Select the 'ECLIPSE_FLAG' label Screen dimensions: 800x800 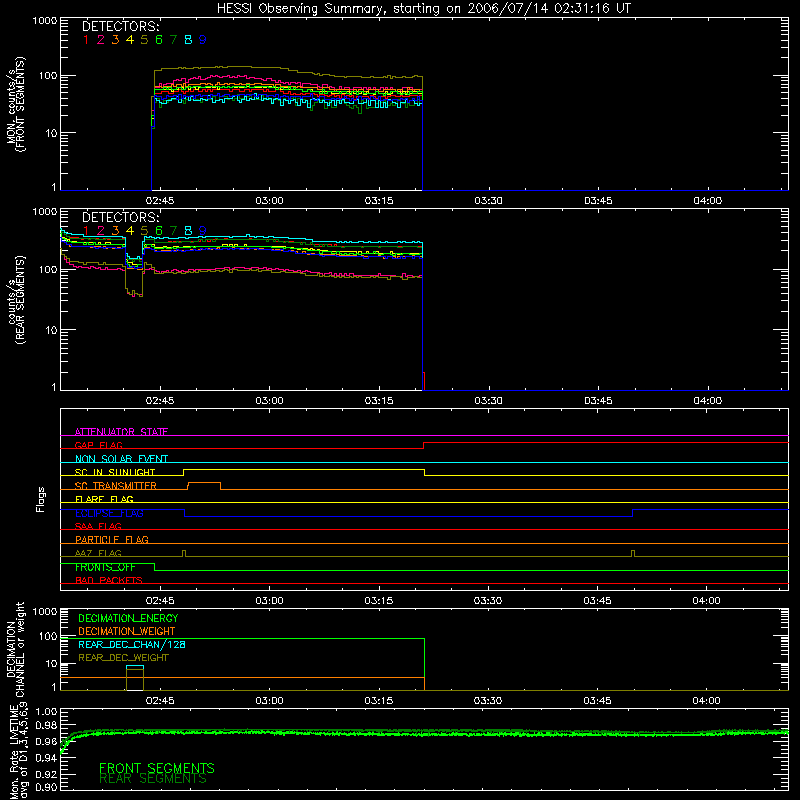coord(109,513)
